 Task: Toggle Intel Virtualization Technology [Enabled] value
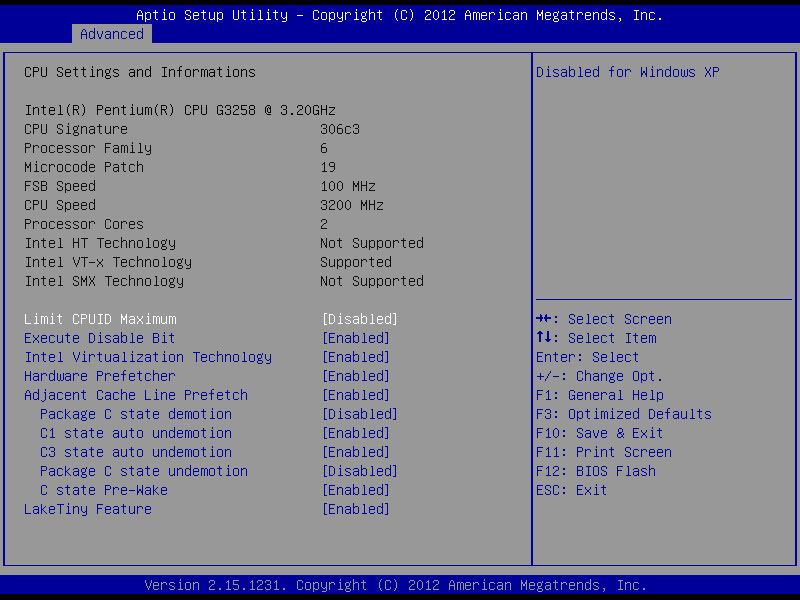tap(356, 357)
